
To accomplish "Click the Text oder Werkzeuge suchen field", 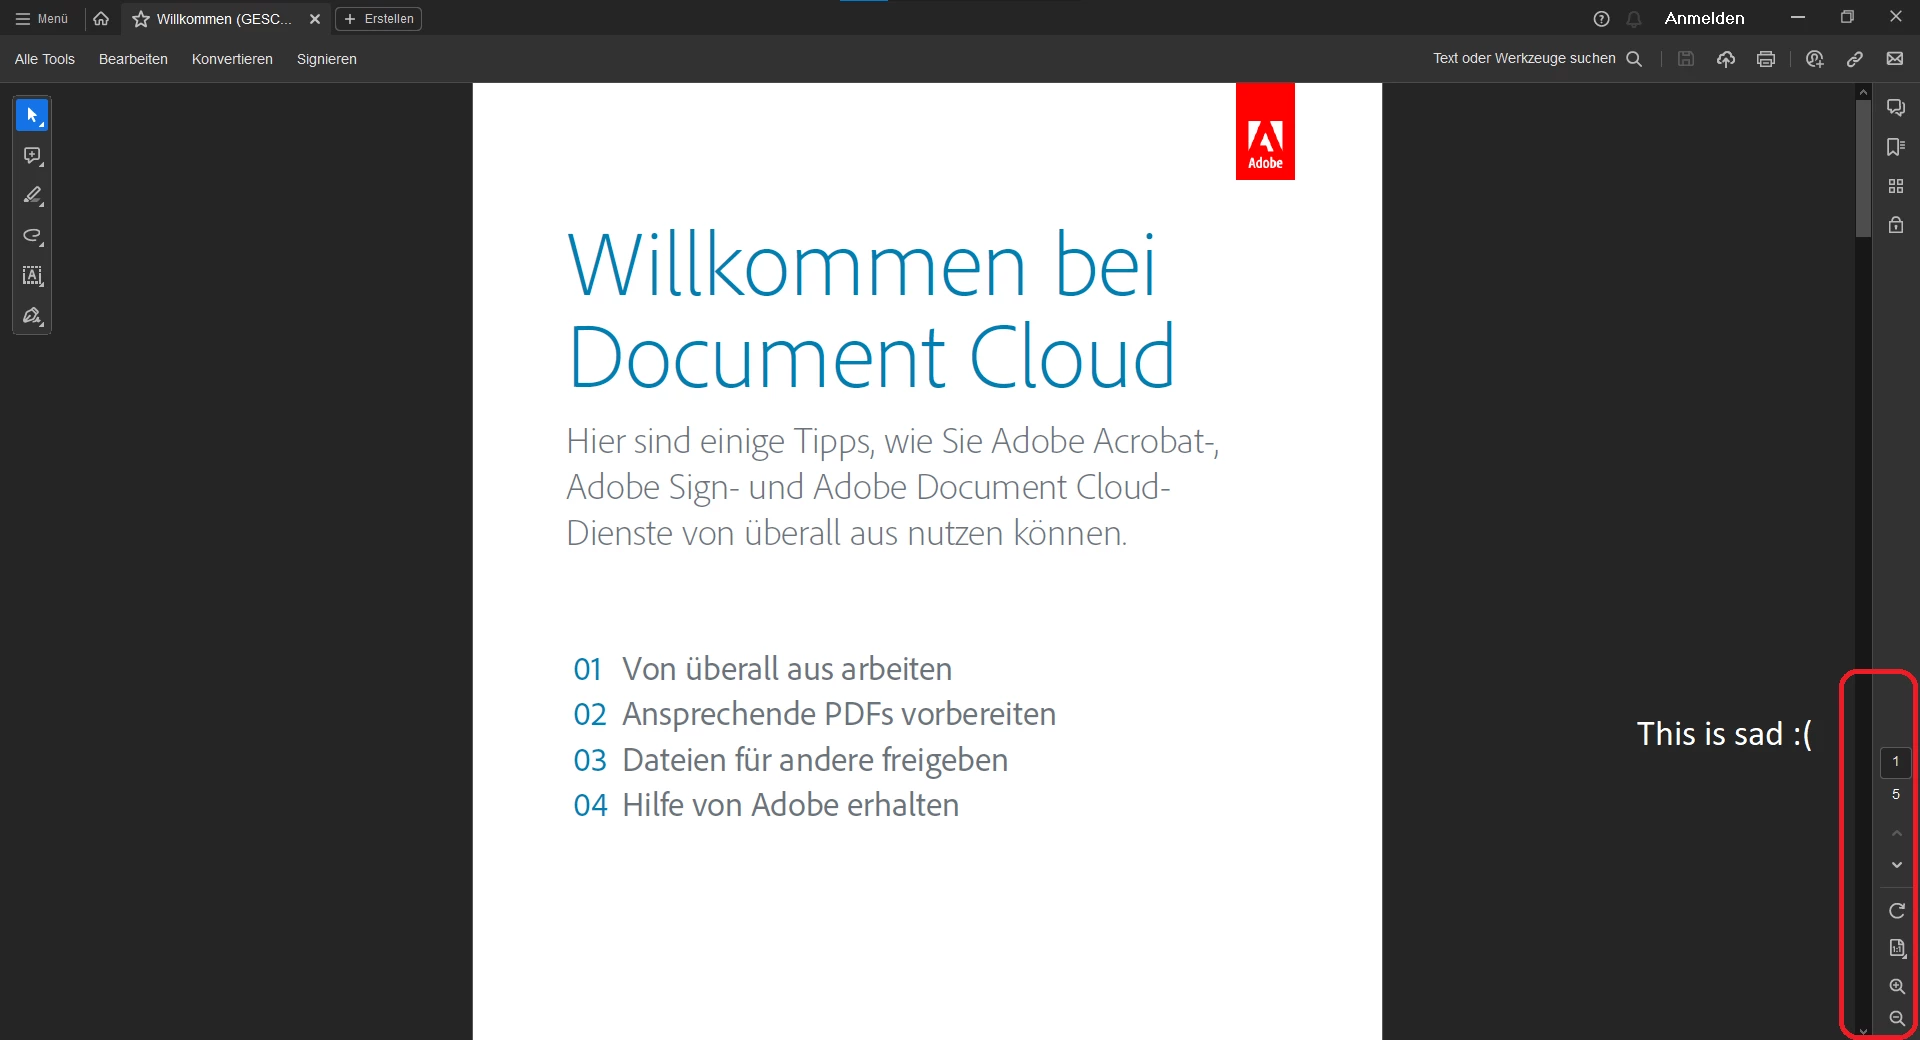I will 1524,58.
